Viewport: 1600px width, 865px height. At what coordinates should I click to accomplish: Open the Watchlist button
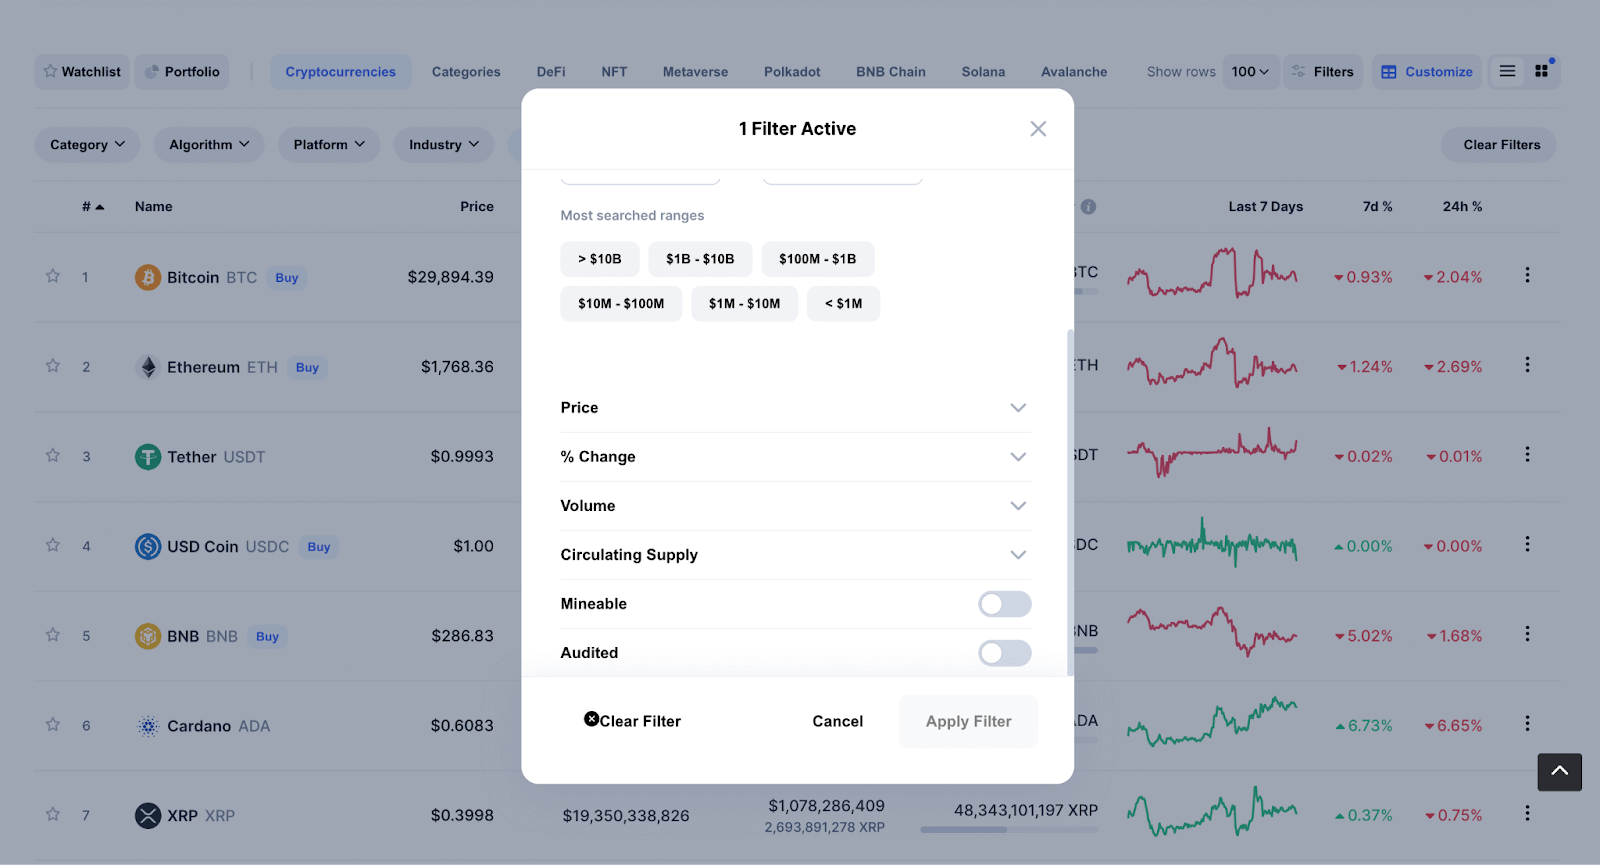[82, 72]
